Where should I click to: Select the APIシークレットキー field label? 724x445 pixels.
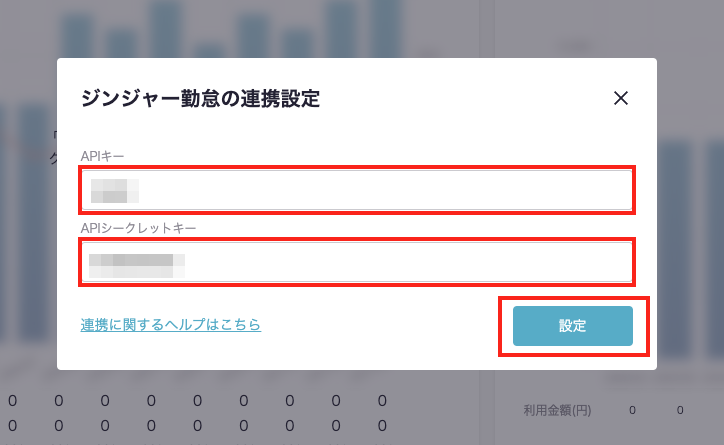point(139,228)
